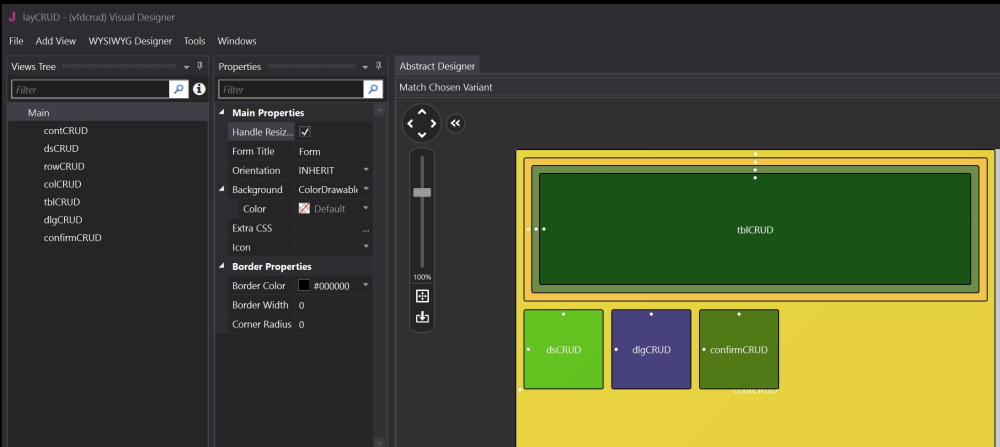1000x447 pixels.
Task: Click the download icon below zoom slider
Action: pos(422,317)
